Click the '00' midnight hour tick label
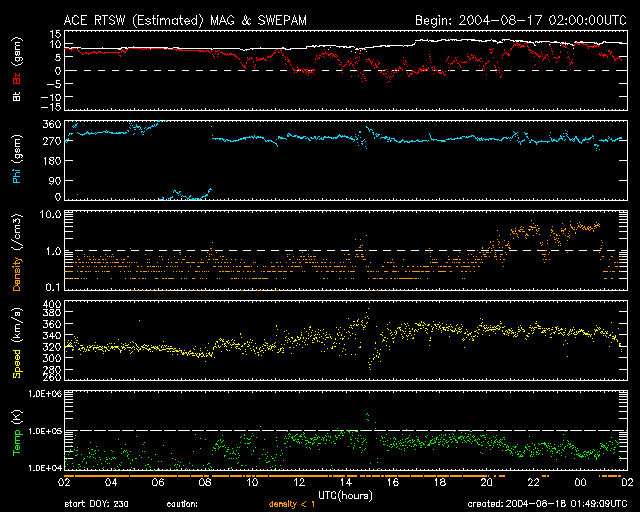Screen dimensions: 640x512 click(580, 482)
